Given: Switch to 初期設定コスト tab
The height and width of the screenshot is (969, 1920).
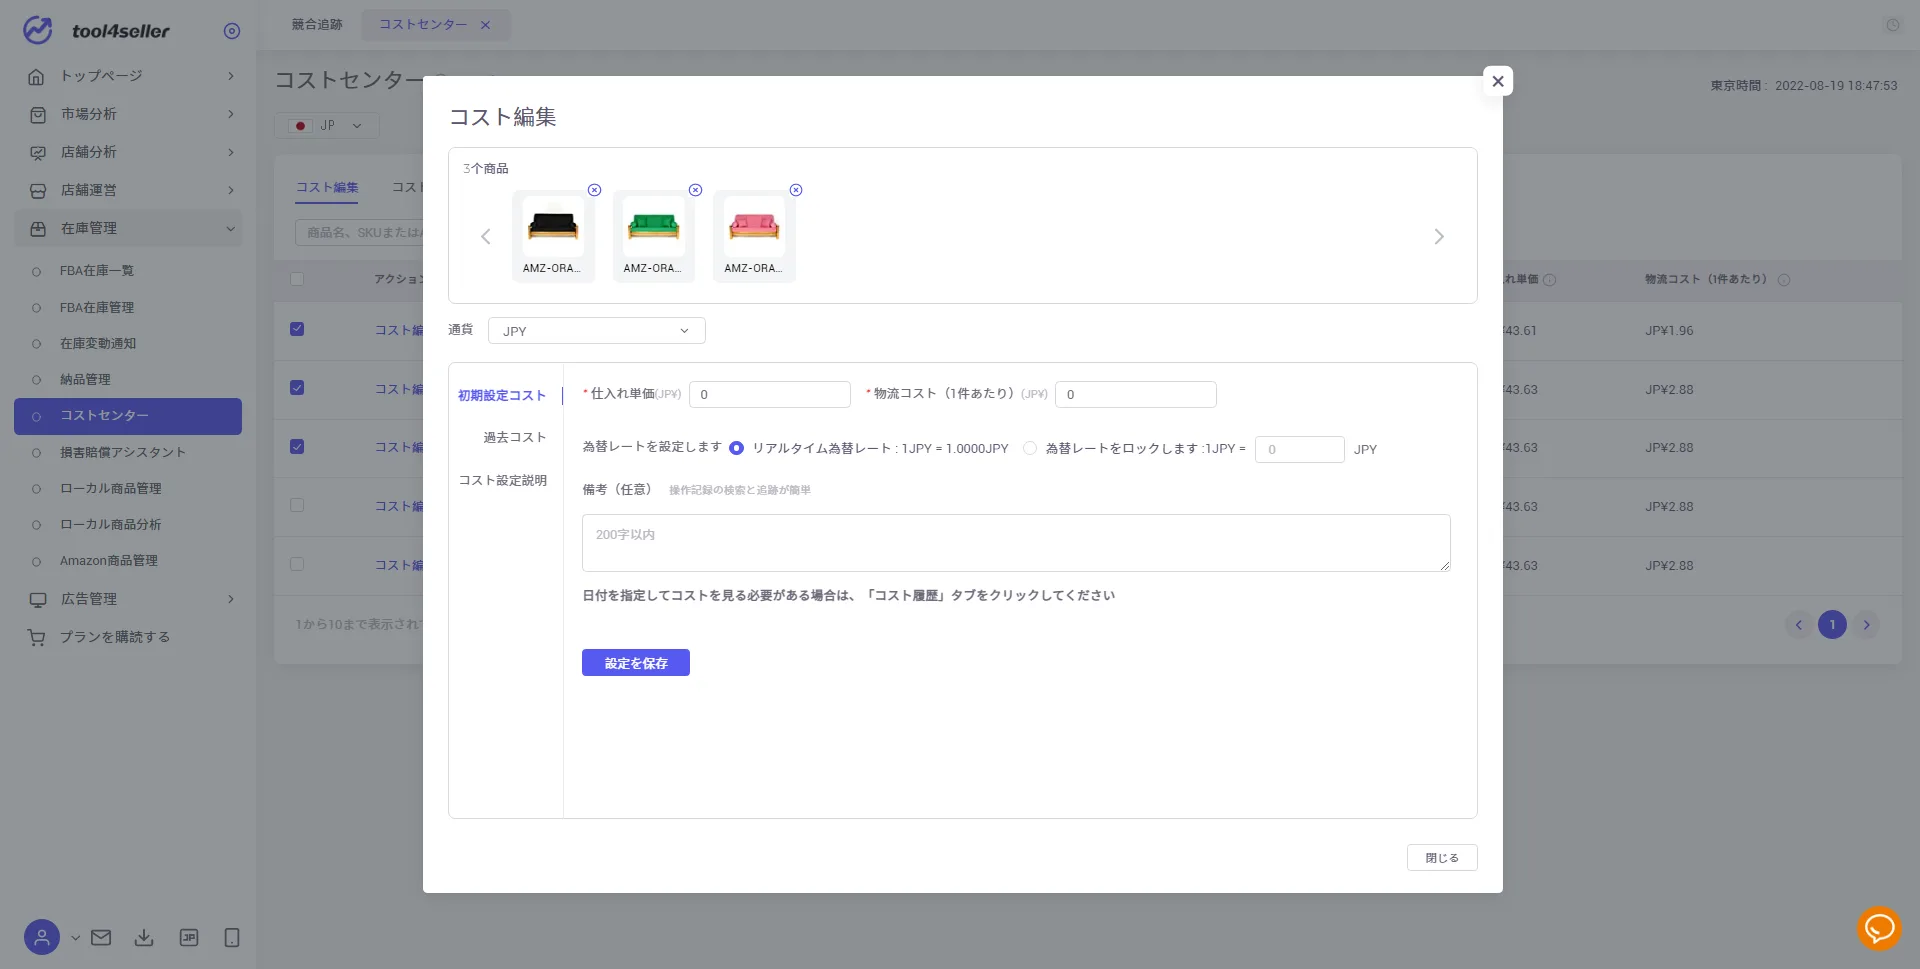Looking at the screenshot, I should 502,396.
